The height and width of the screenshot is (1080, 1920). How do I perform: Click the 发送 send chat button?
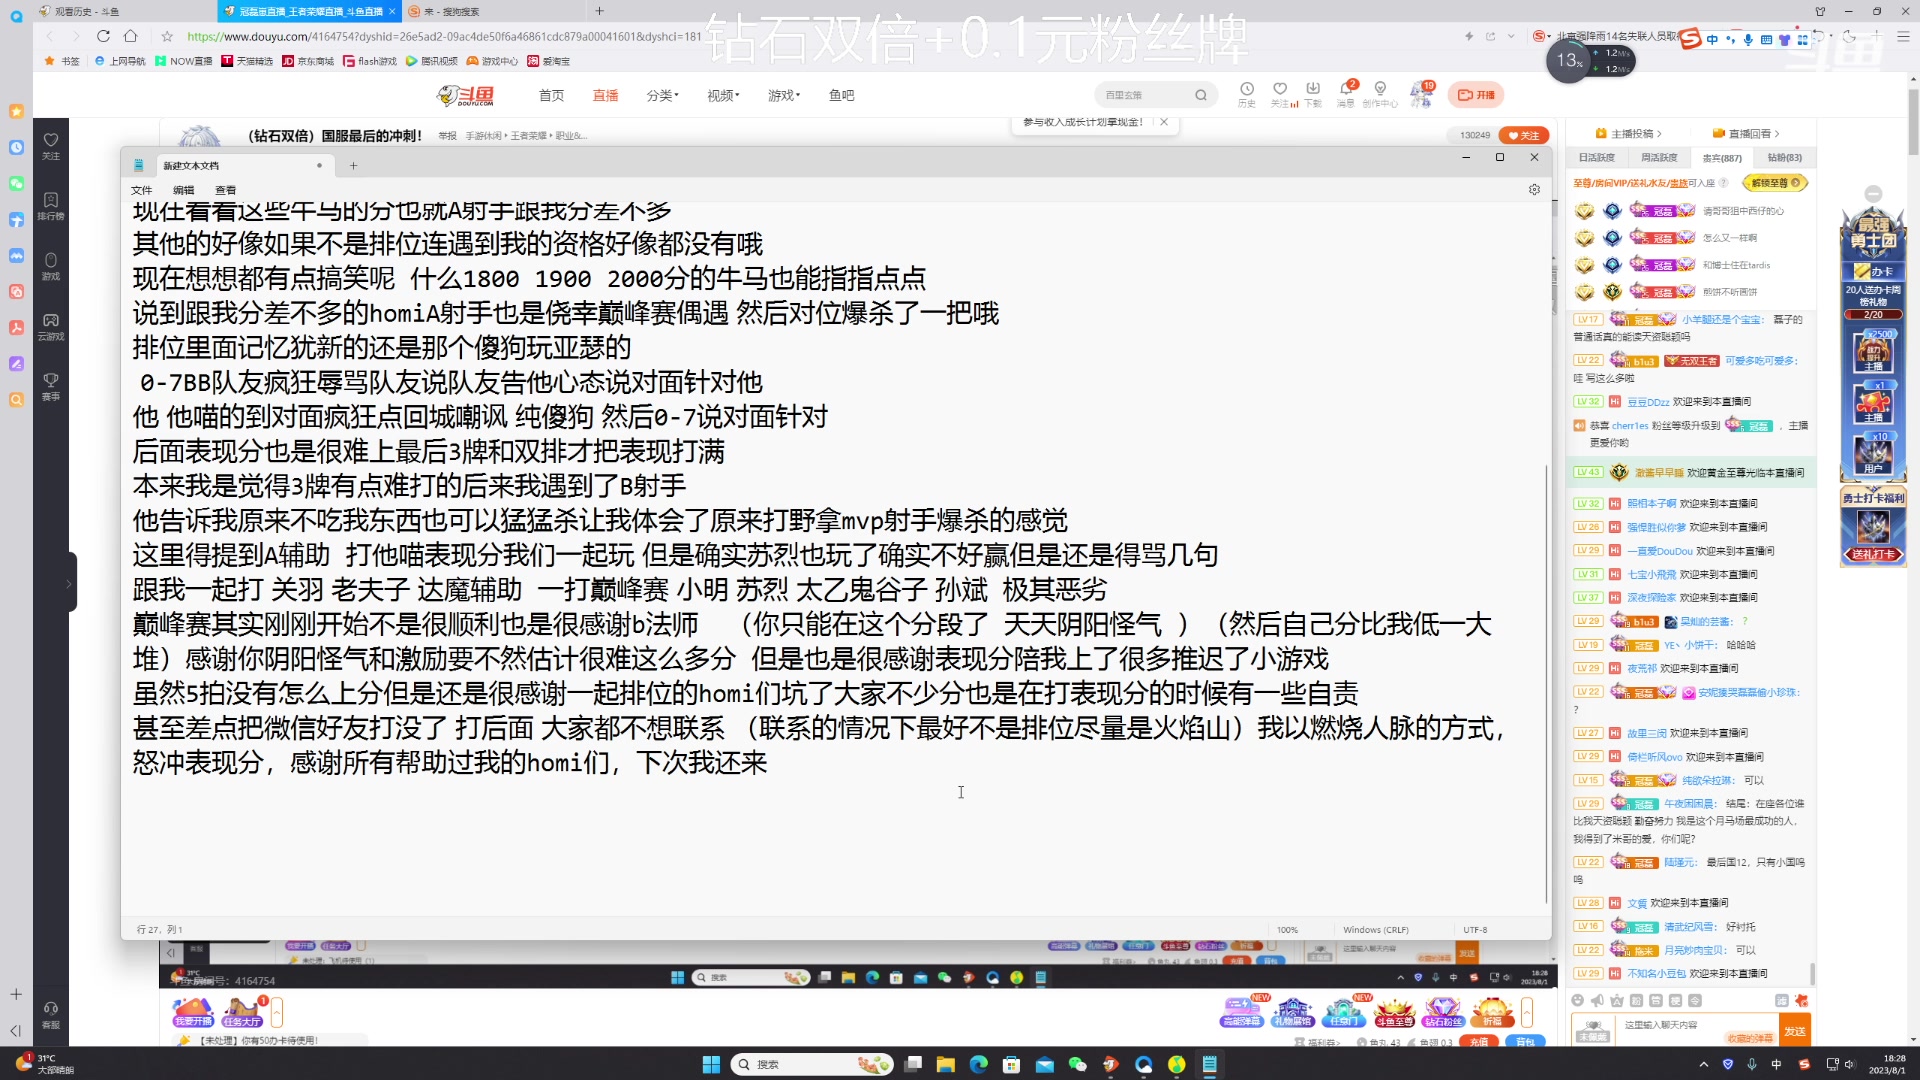click(x=1795, y=1031)
